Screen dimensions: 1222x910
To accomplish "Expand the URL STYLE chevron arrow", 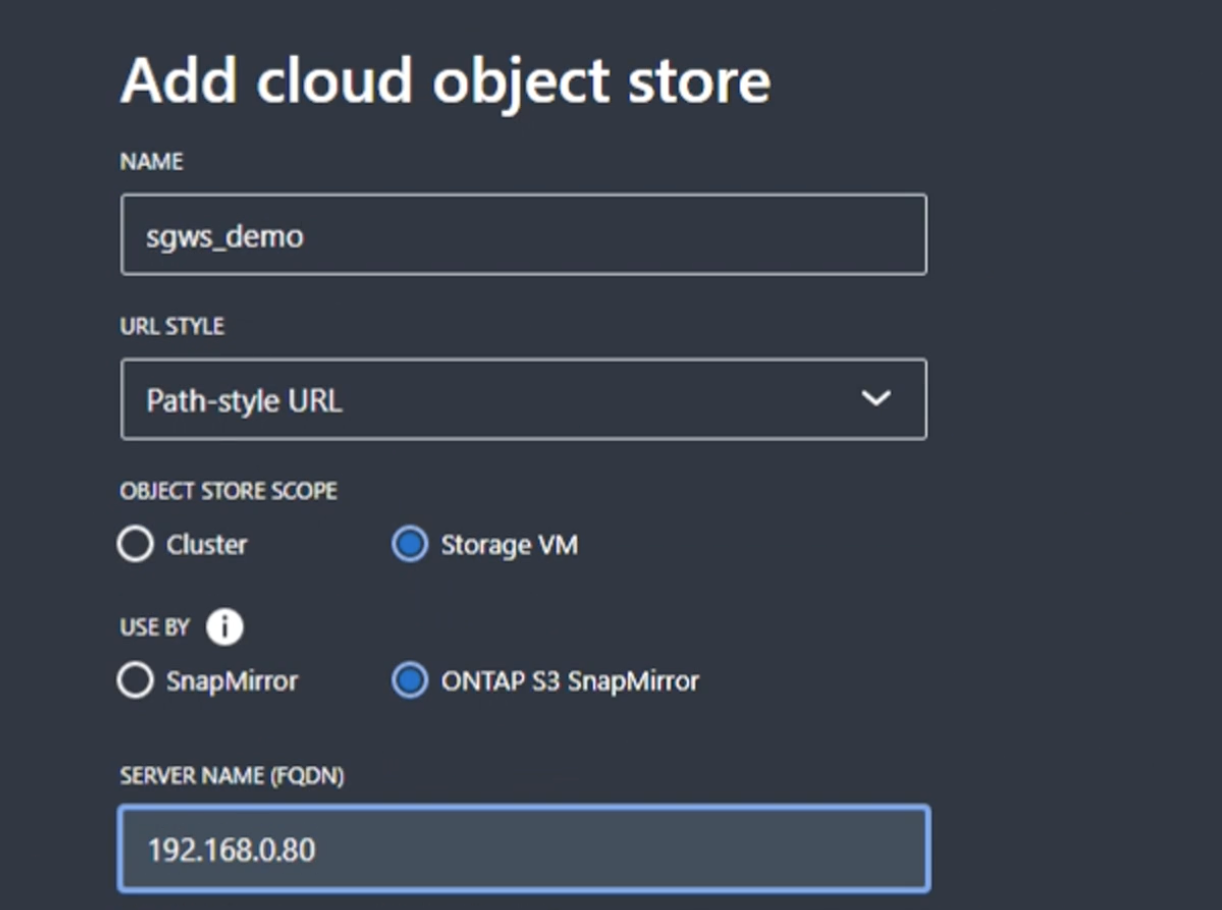I will point(876,399).
